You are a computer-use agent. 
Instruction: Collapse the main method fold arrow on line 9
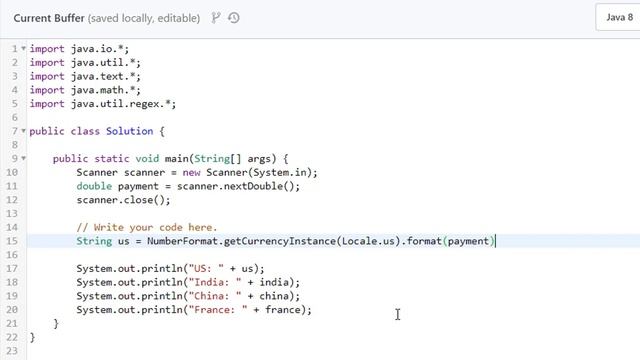[23, 158]
